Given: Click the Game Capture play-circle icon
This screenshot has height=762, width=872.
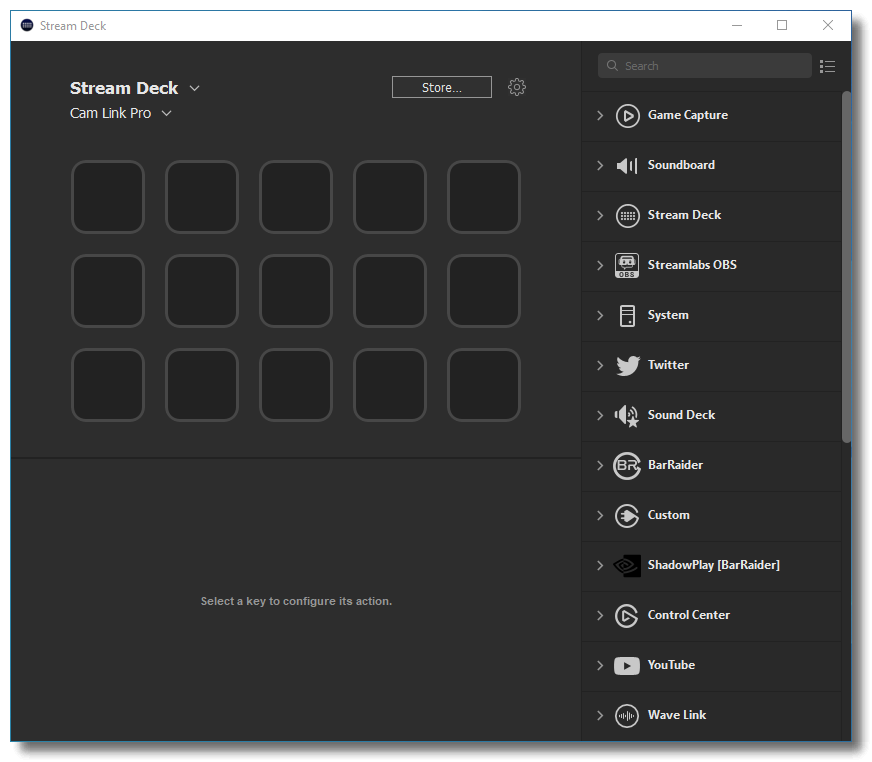Looking at the screenshot, I should point(627,116).
